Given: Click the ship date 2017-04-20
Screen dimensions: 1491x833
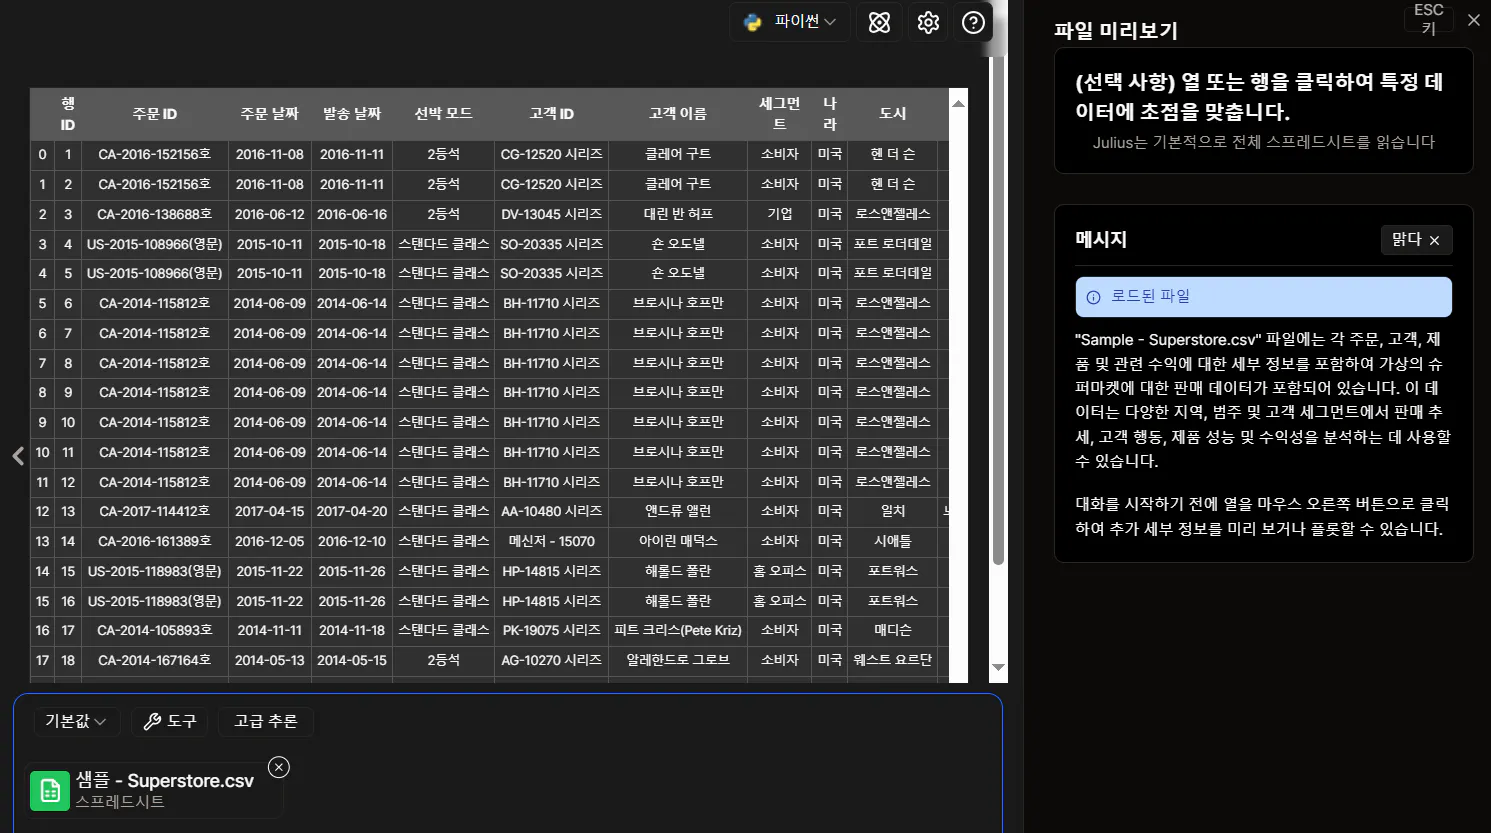Looking at the screenshot, I should 352,511.
